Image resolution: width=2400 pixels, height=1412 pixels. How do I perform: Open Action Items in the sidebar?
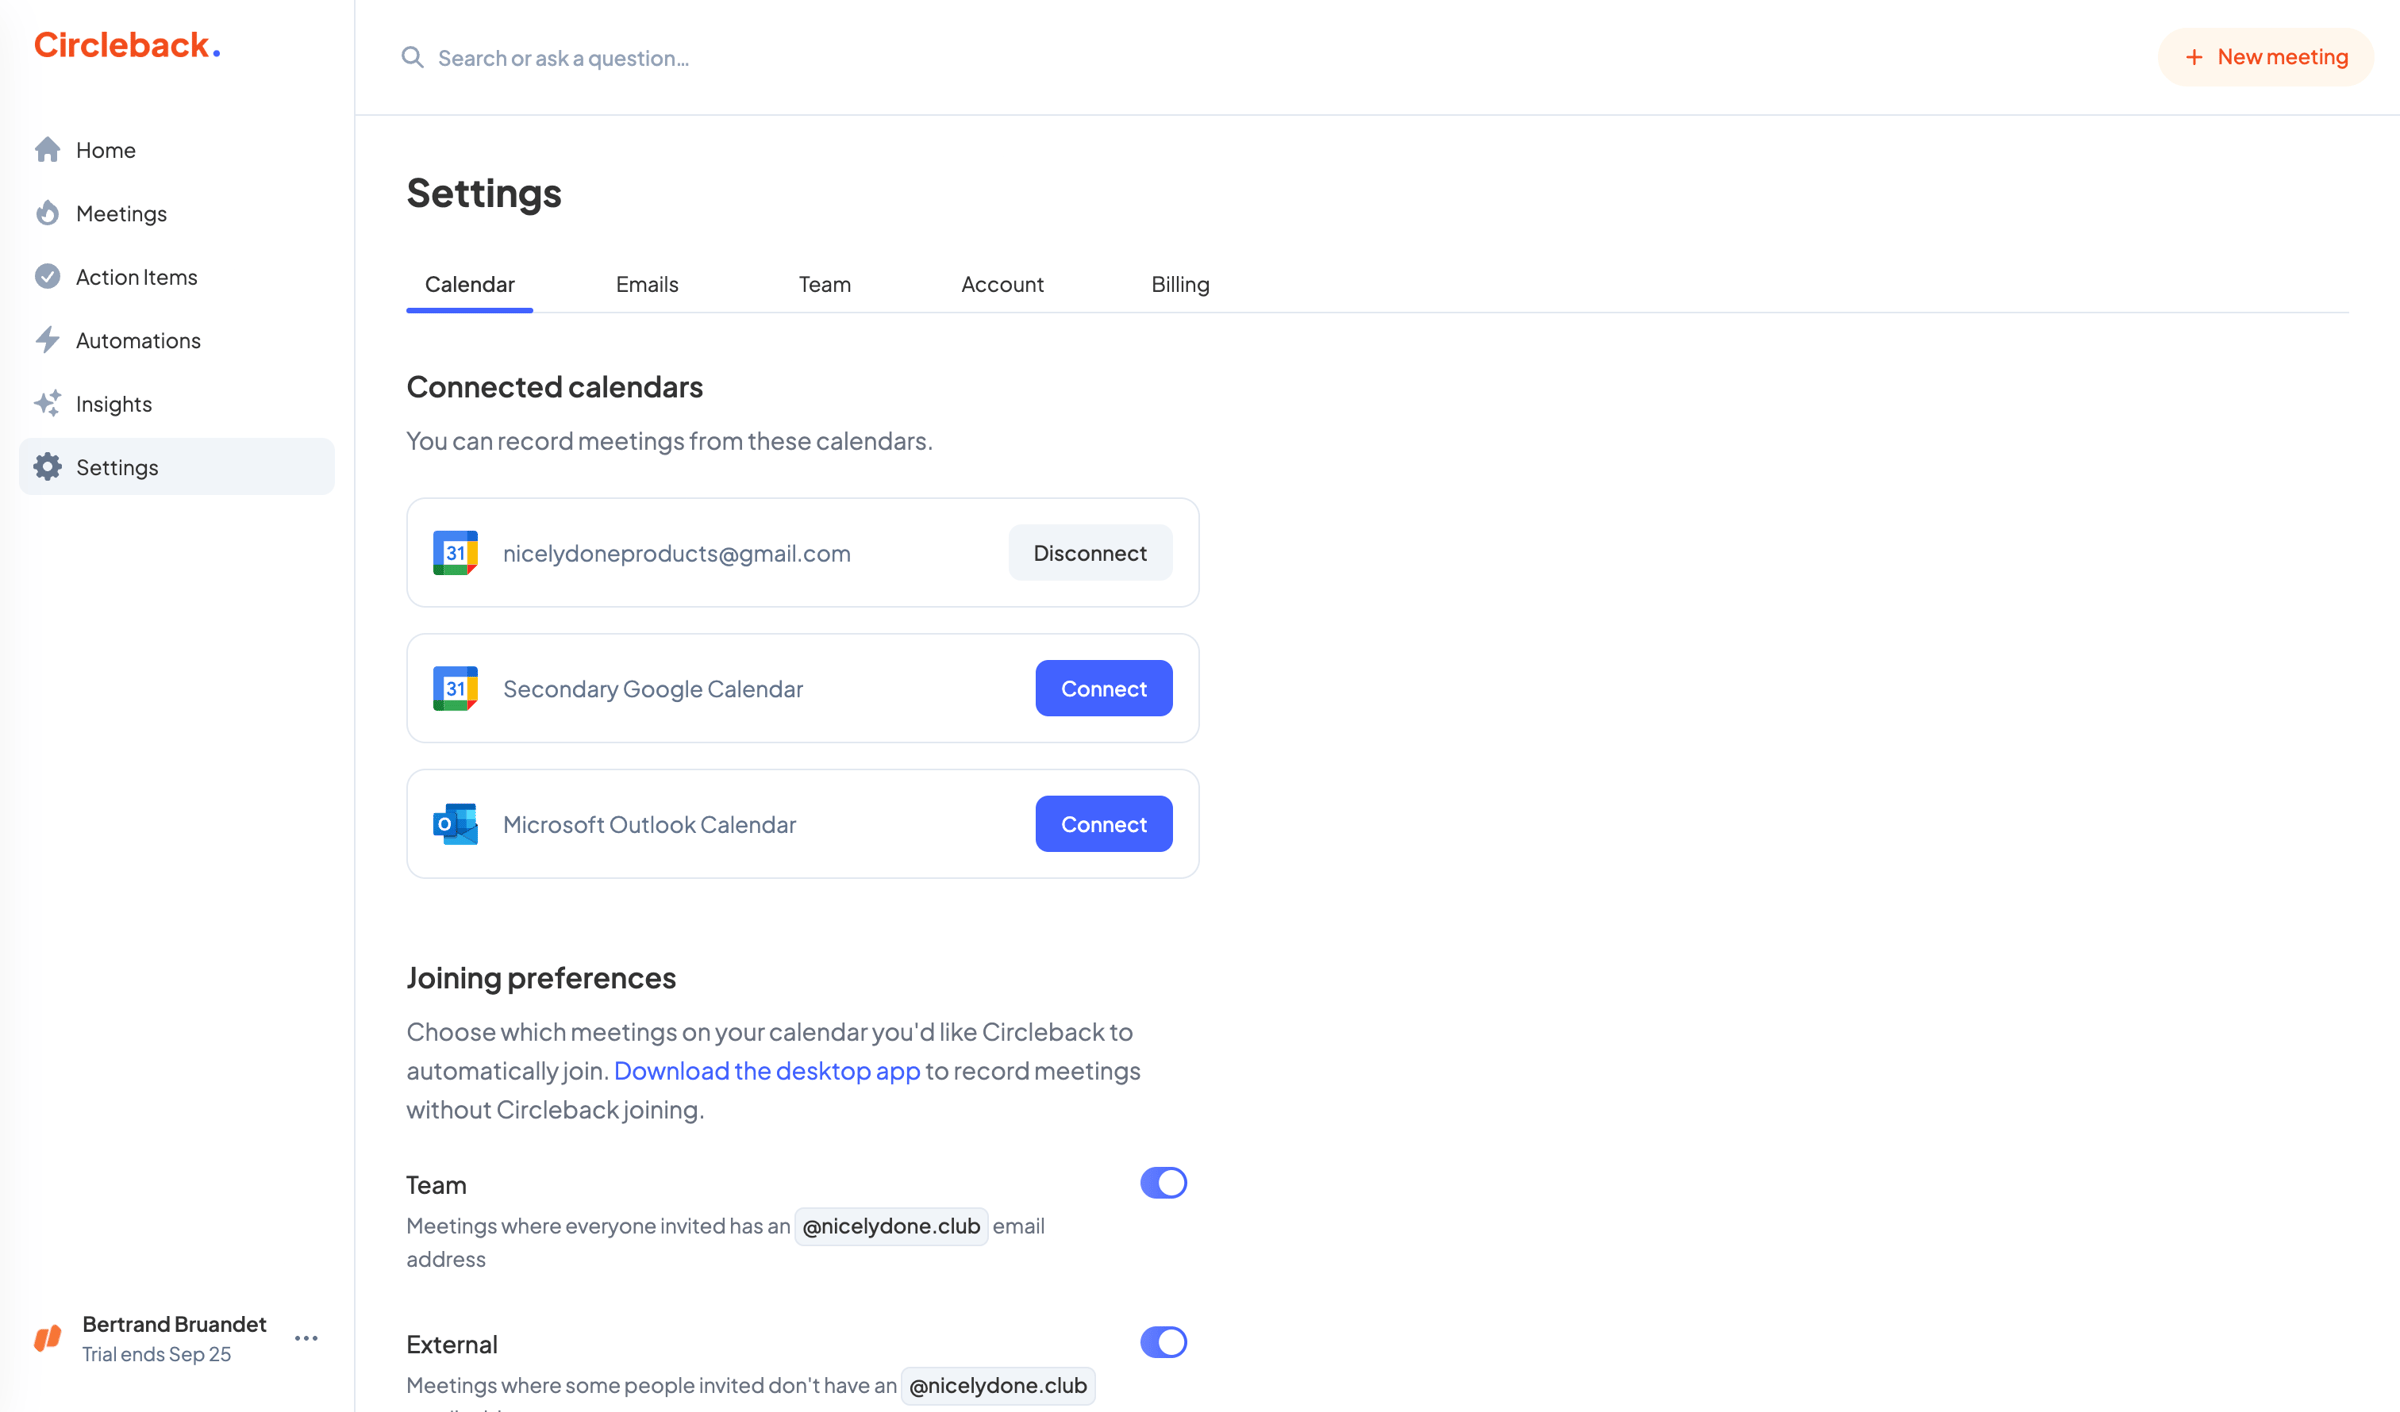tap(177, 276)
